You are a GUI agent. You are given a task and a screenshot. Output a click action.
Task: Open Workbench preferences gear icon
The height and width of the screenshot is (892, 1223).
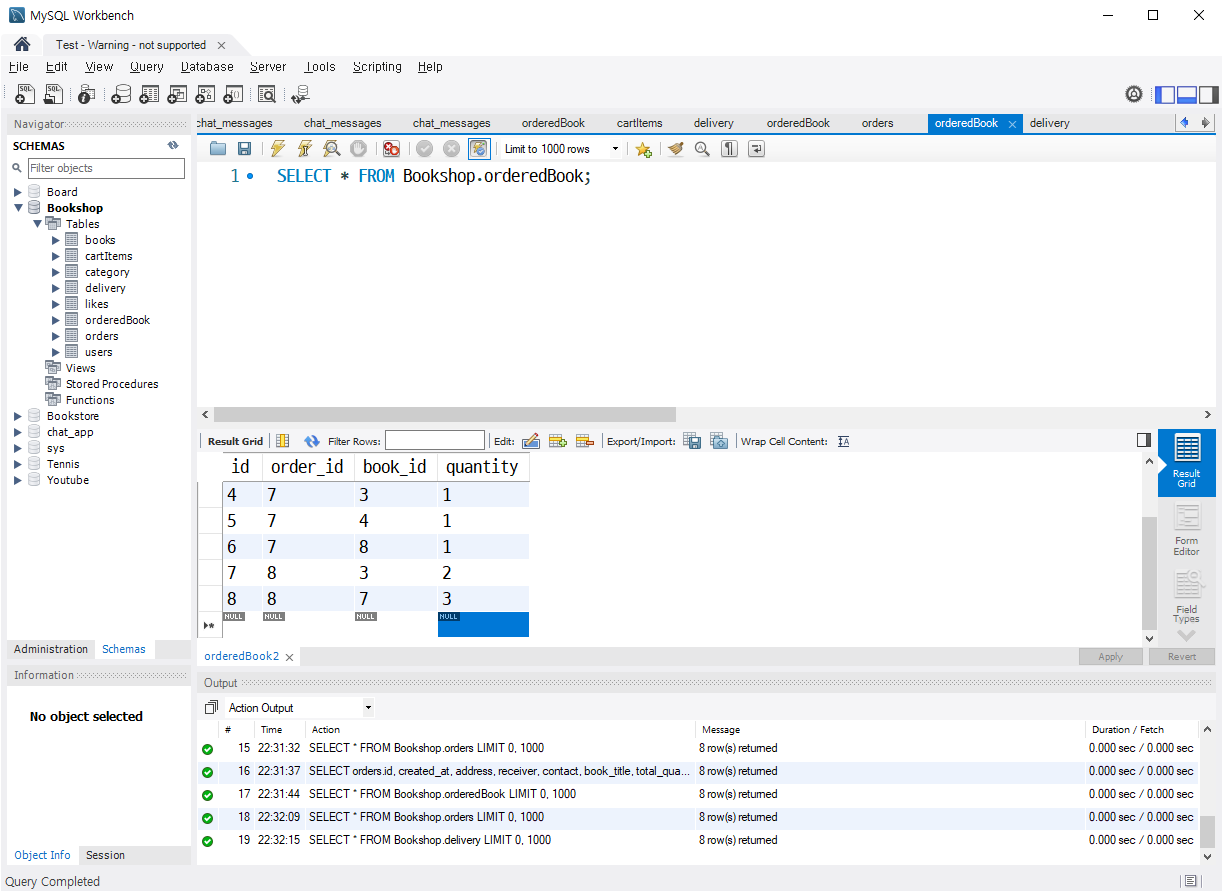pyautogui.click(x=1134, y=94)
